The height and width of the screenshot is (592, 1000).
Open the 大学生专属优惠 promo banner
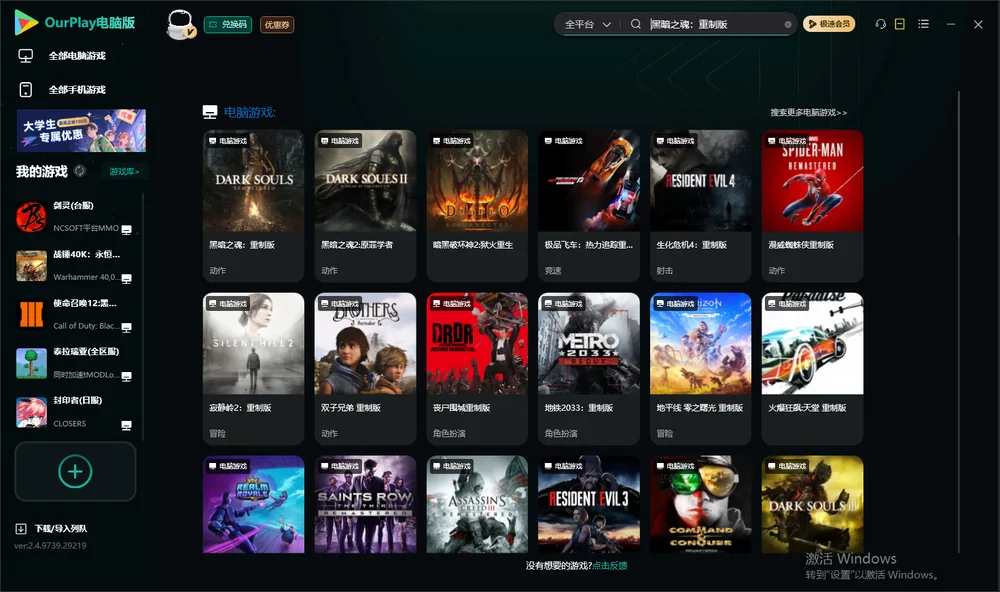pyautogui.click(x=82, y=131)
